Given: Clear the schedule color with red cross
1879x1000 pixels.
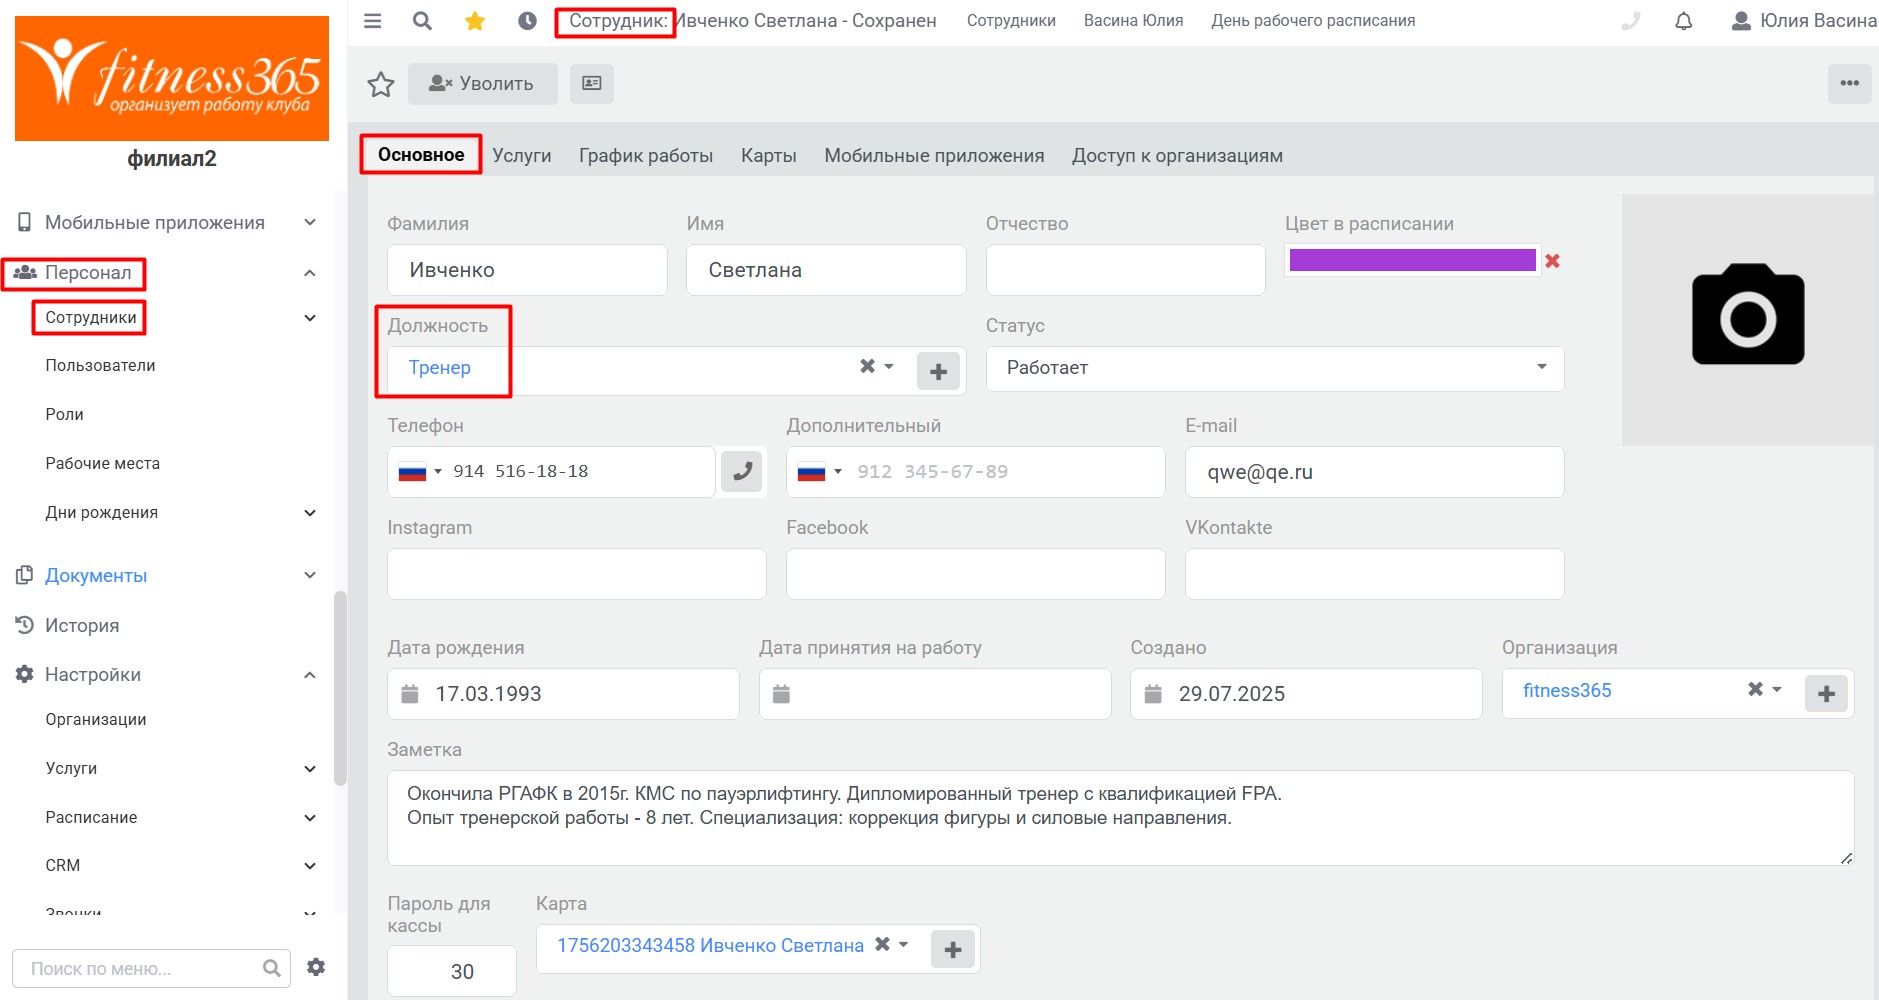Looking at the screenshot, I should [1552, 261].
